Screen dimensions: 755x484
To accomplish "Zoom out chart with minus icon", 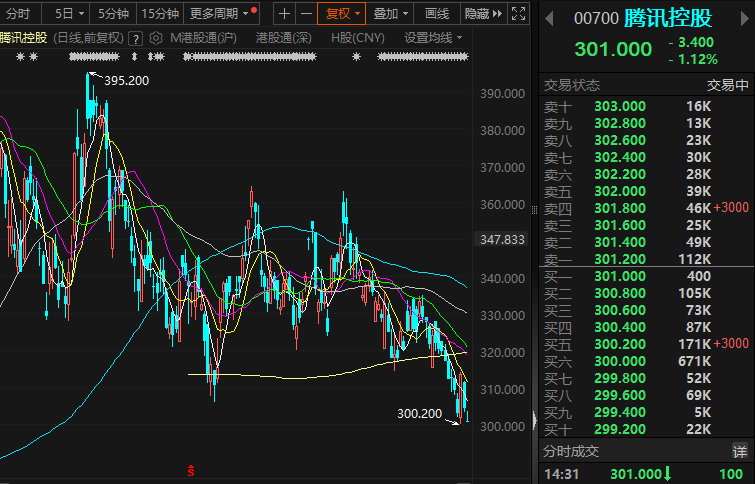I will click(x=306, y=14).
